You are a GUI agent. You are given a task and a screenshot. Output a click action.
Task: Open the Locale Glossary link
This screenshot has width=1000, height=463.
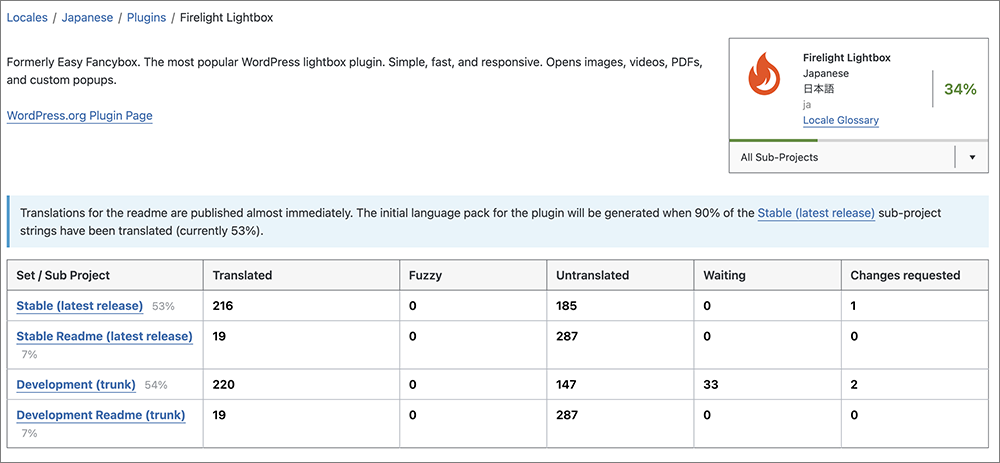(840, 120)
